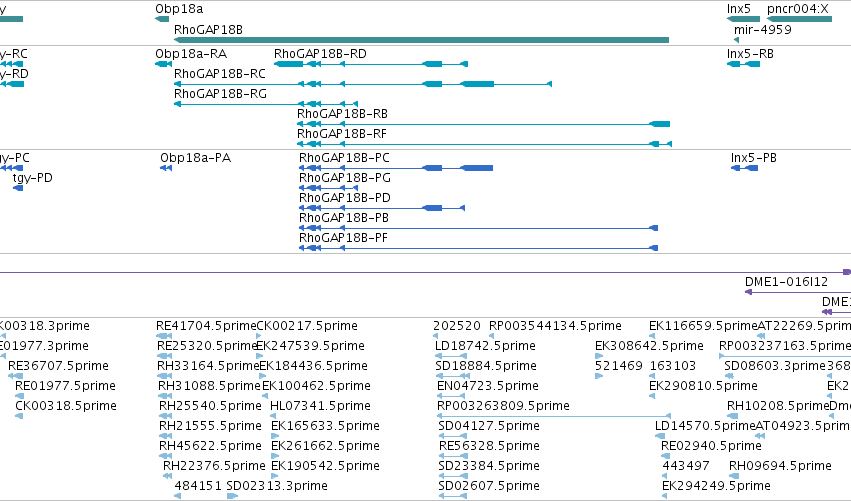Select the EK294249.5prime EST label
This screenshot has width=851, height=501.
pyautogui.click(x=716, y=486)
